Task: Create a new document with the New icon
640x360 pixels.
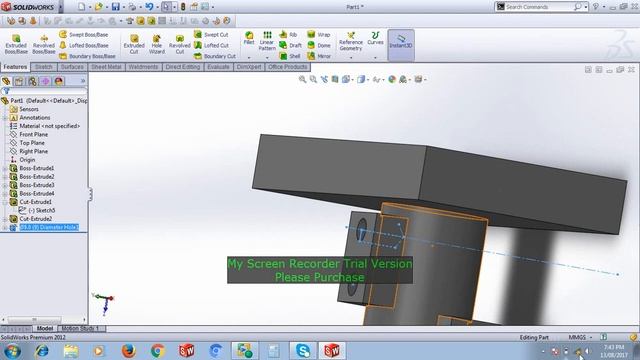Action: (82, 7)
